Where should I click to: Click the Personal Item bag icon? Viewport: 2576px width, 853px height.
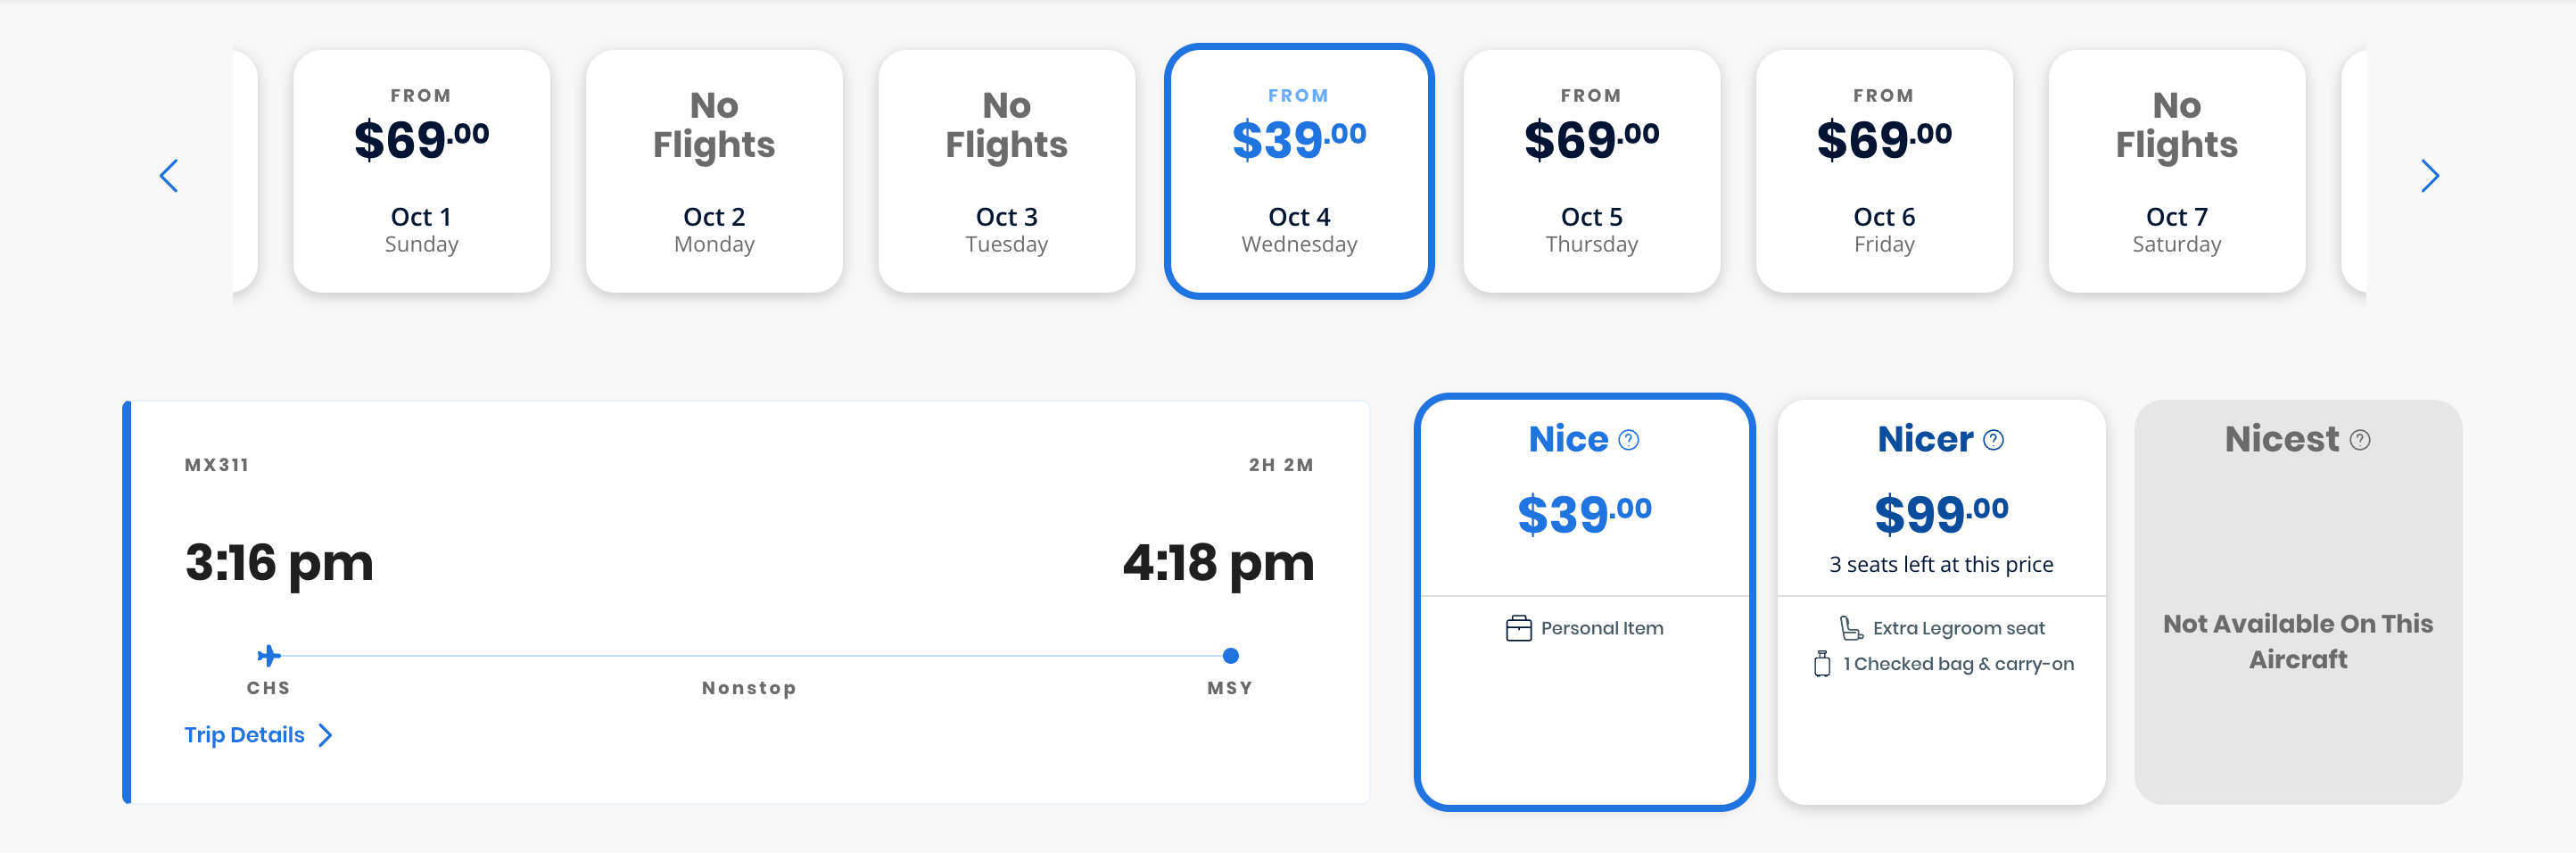tap(1518, 628)
